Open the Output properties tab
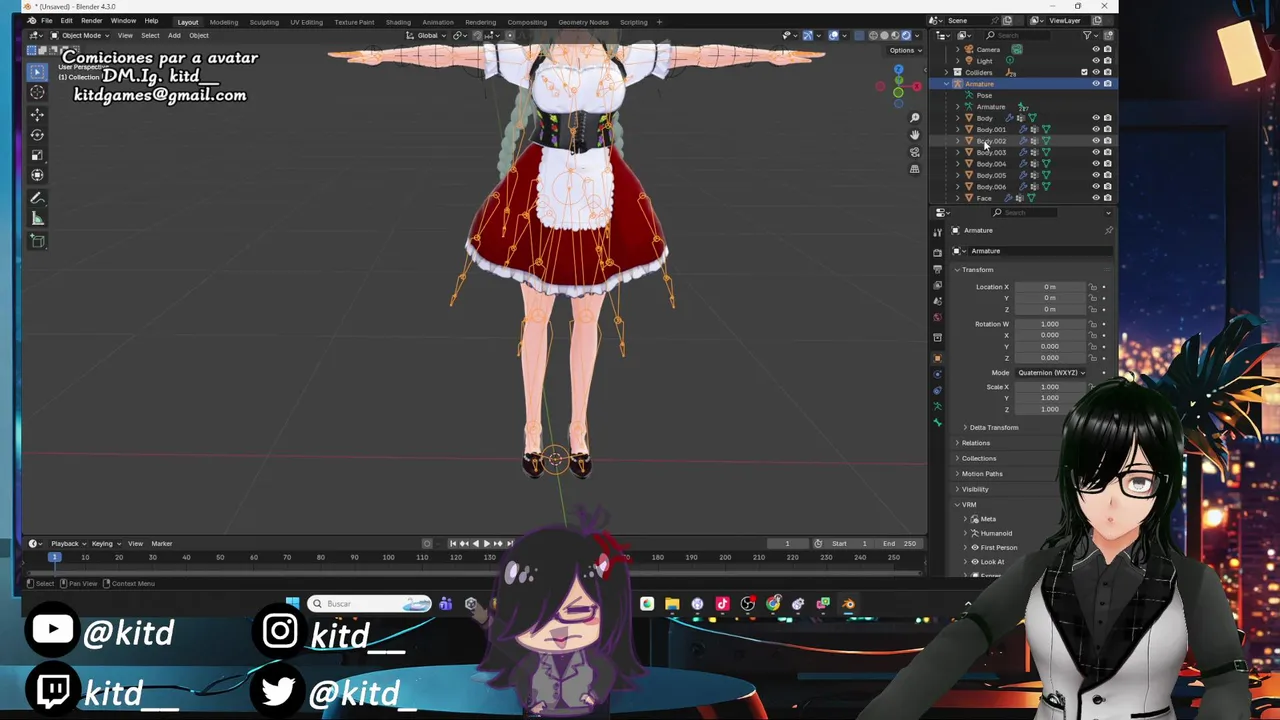Viewport: 1280px width, 720px height. (937, 270)
